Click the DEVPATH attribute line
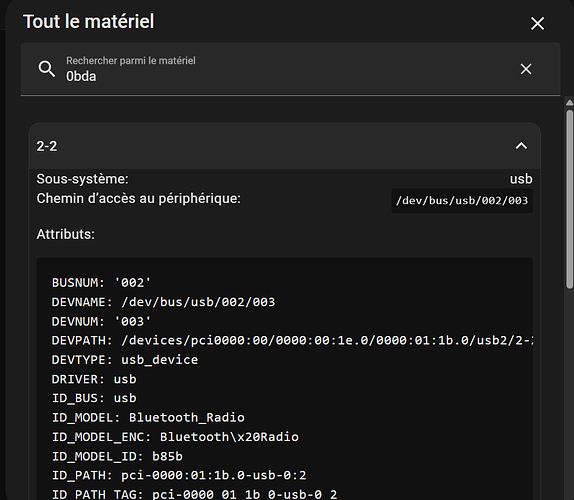The width and height of the screenshot is (574, 500). click(x=292, y=340)
